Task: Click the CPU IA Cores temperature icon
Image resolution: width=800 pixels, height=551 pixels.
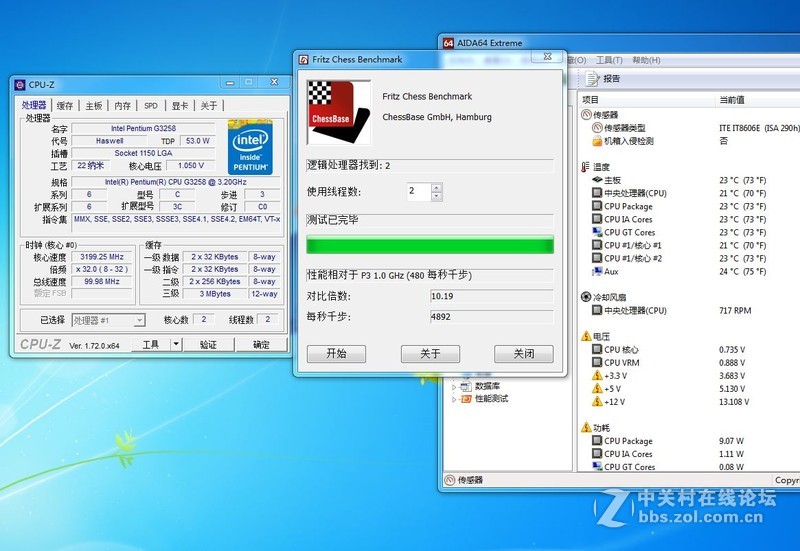Action: 597,219
